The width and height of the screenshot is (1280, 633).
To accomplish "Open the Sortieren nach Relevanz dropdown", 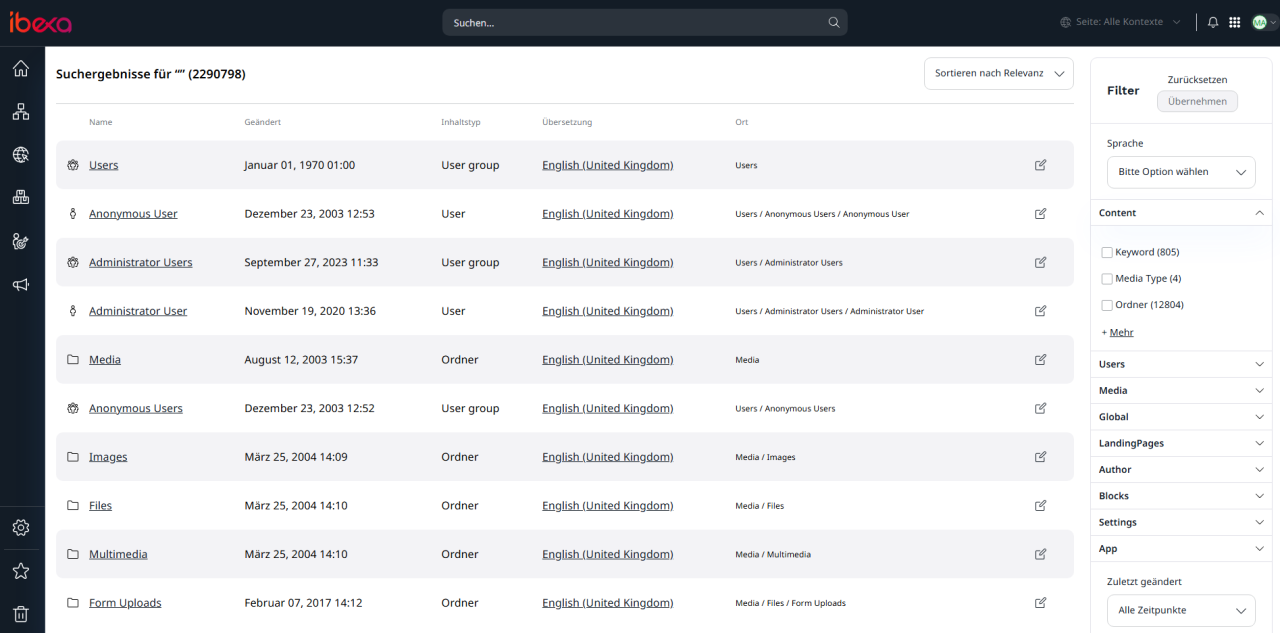I will [998, 74].
